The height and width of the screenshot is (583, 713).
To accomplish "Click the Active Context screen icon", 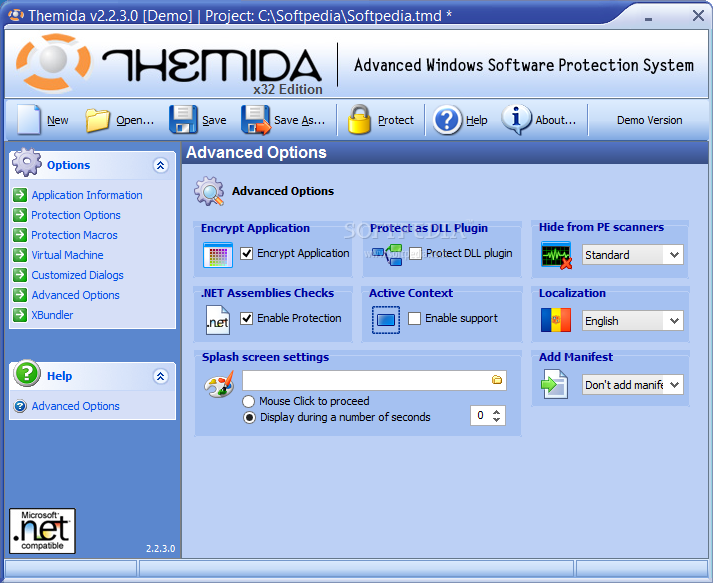I will [x=386, y=320].
